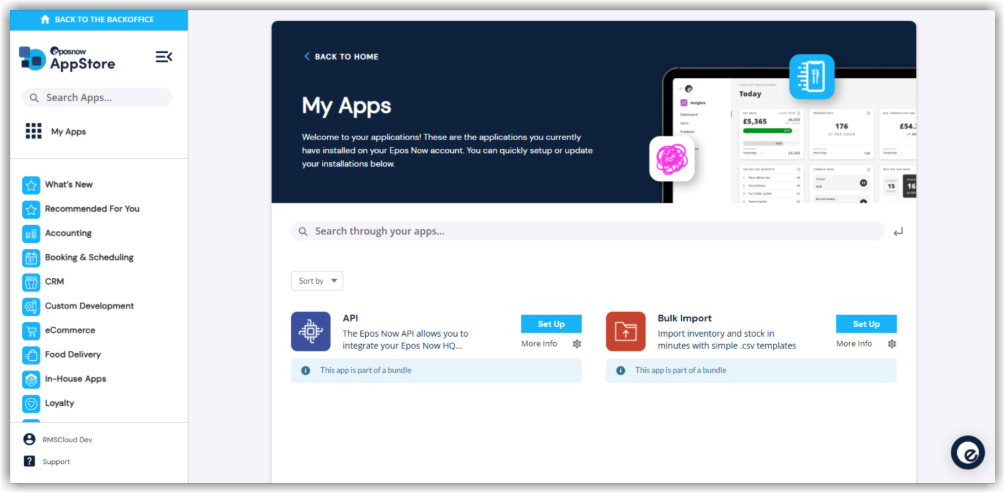Click the dashboard preview image in banner

coord(790,136)
